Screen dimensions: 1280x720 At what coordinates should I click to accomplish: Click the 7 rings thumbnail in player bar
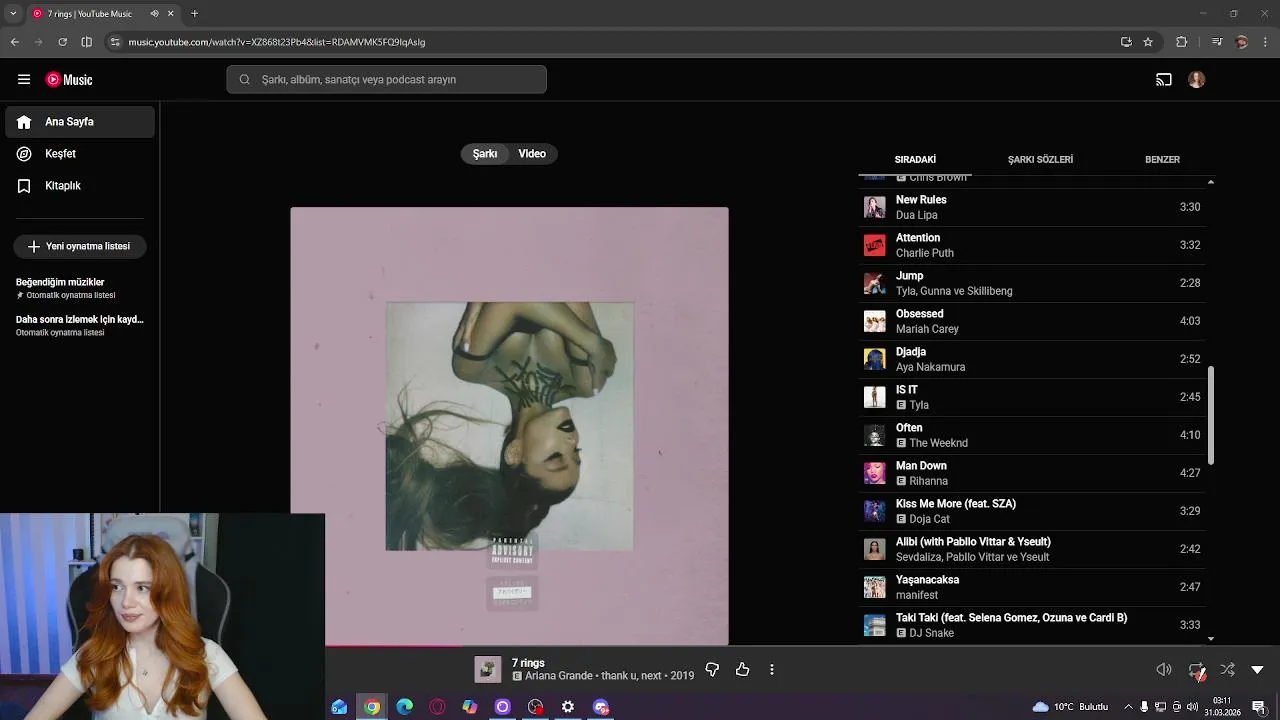click(487, 670)
